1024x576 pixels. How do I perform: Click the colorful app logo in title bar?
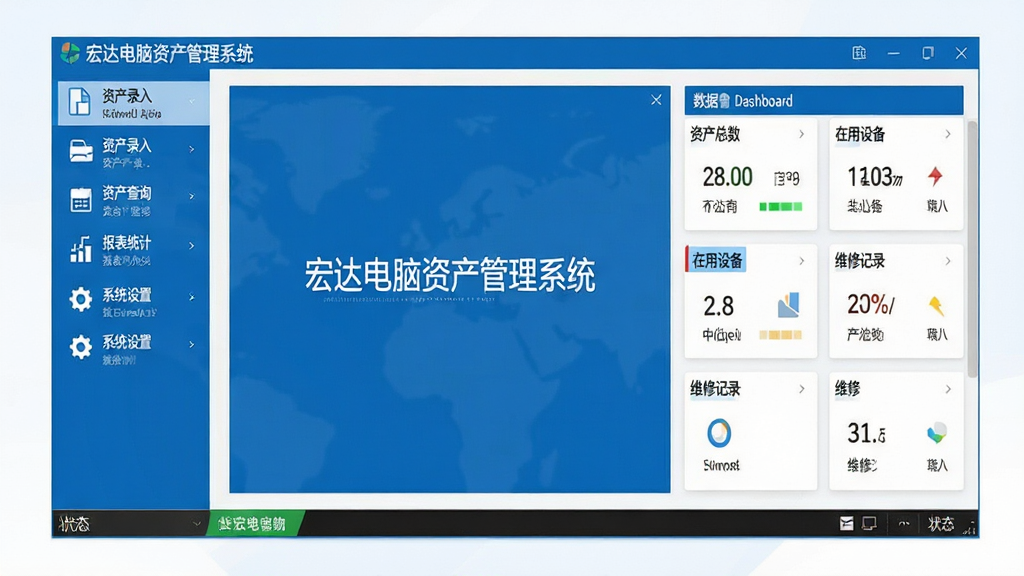[70, 53]
